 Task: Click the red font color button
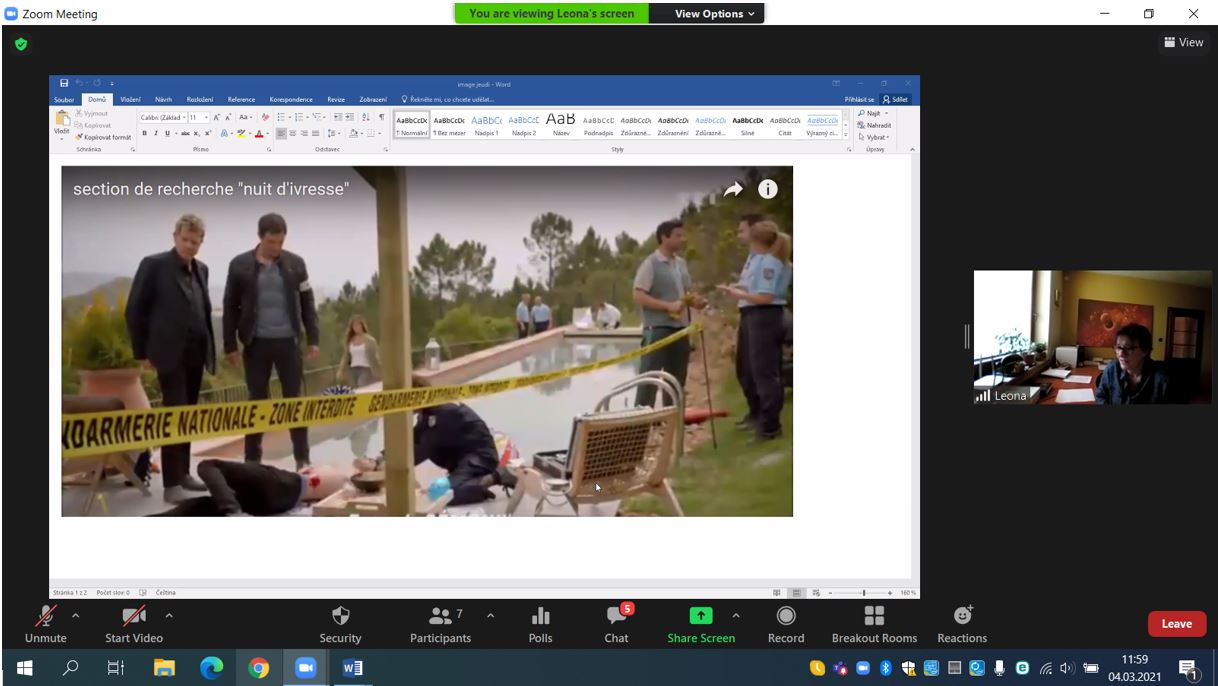click(259, 133)
